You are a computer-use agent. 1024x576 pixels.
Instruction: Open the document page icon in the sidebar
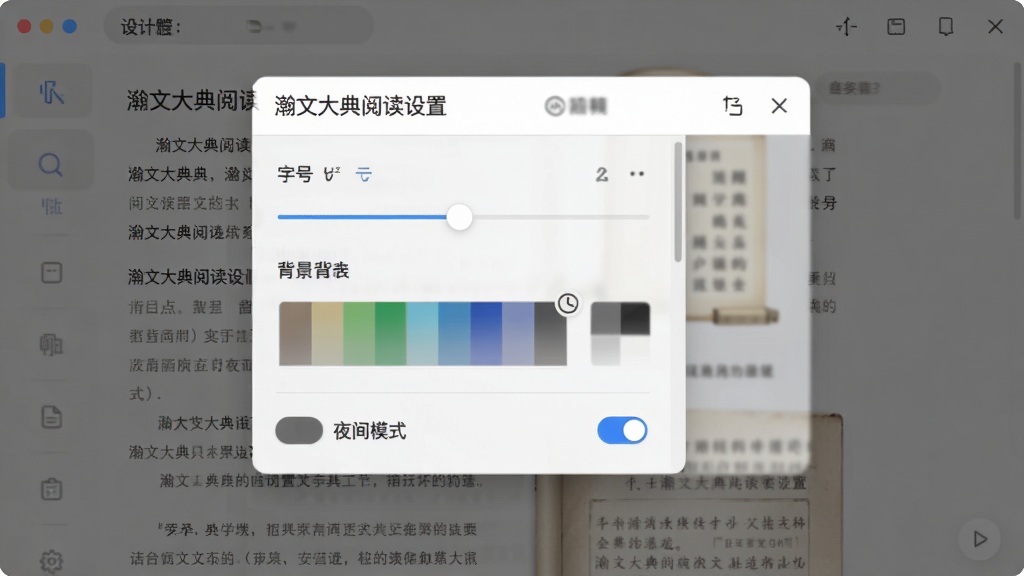tap(52, 417)
